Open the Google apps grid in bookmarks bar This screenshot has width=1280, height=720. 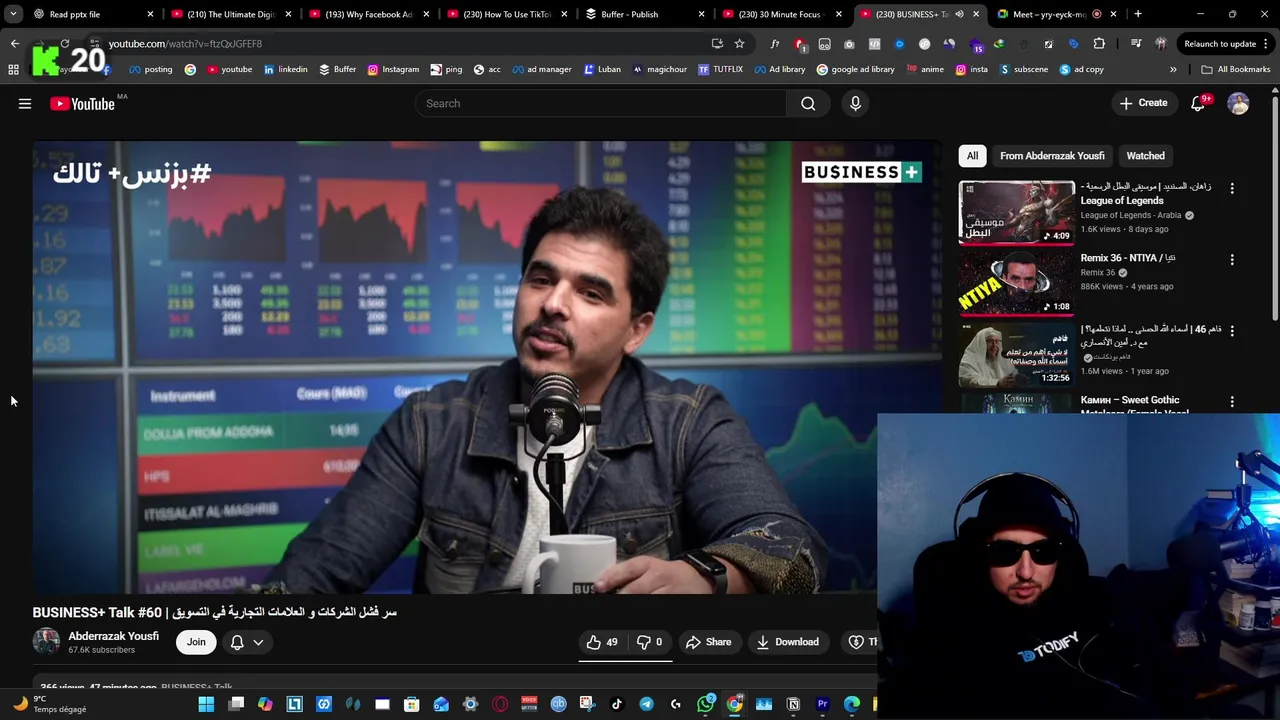point(13,69)
